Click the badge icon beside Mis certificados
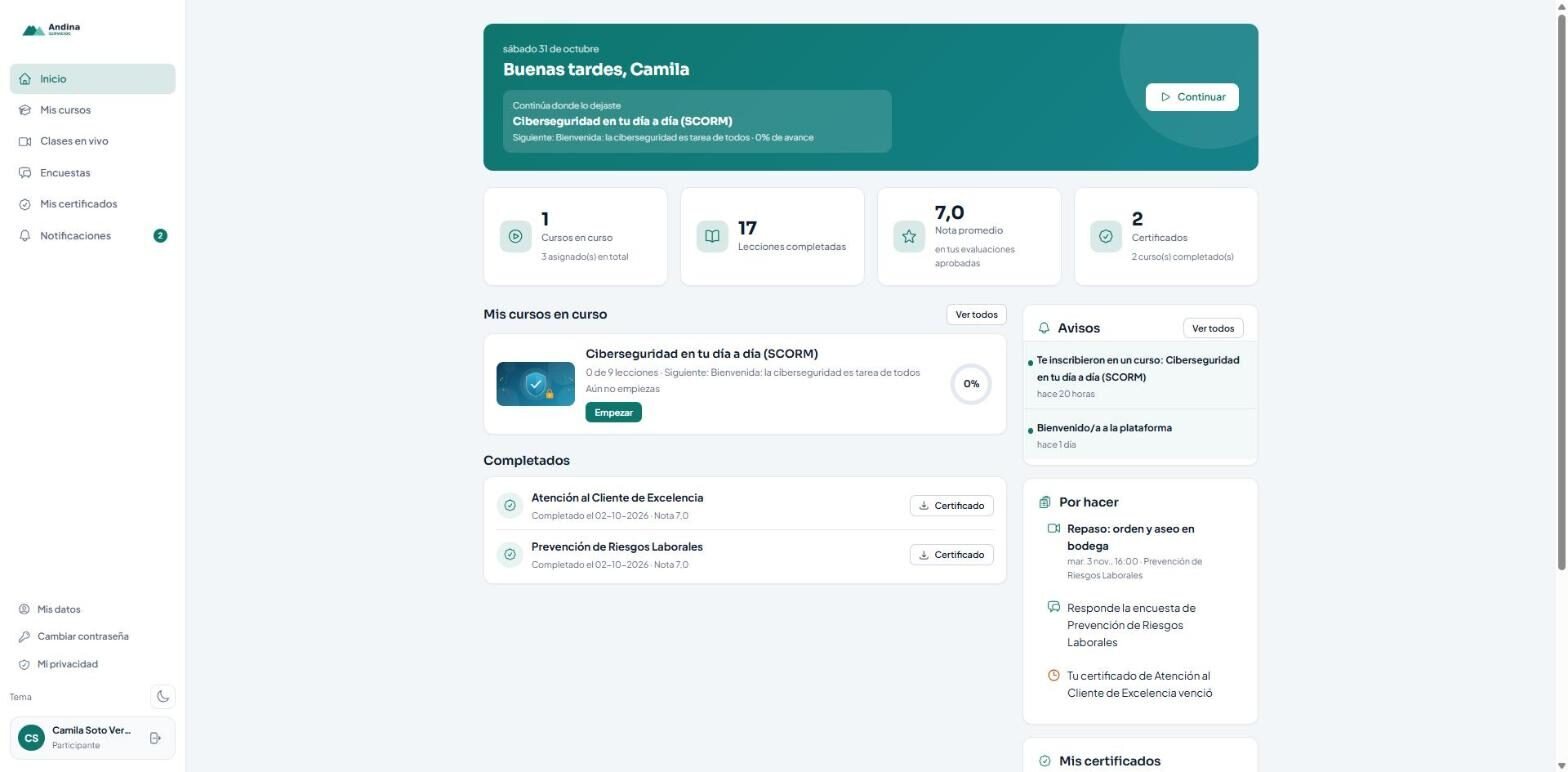The image size is (1568, 772). click(25, 204)
